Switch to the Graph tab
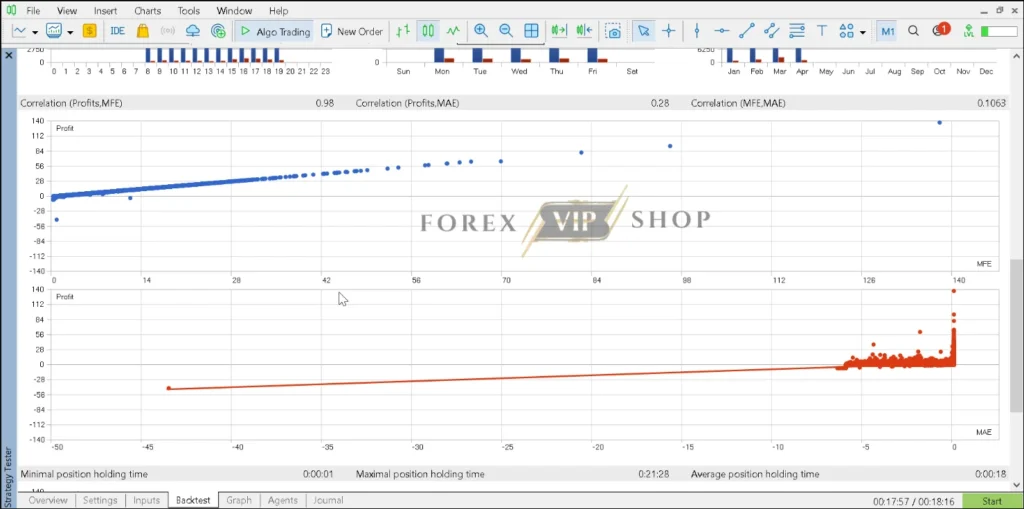This screenshot has height=509, width=1024. (238, 501)
